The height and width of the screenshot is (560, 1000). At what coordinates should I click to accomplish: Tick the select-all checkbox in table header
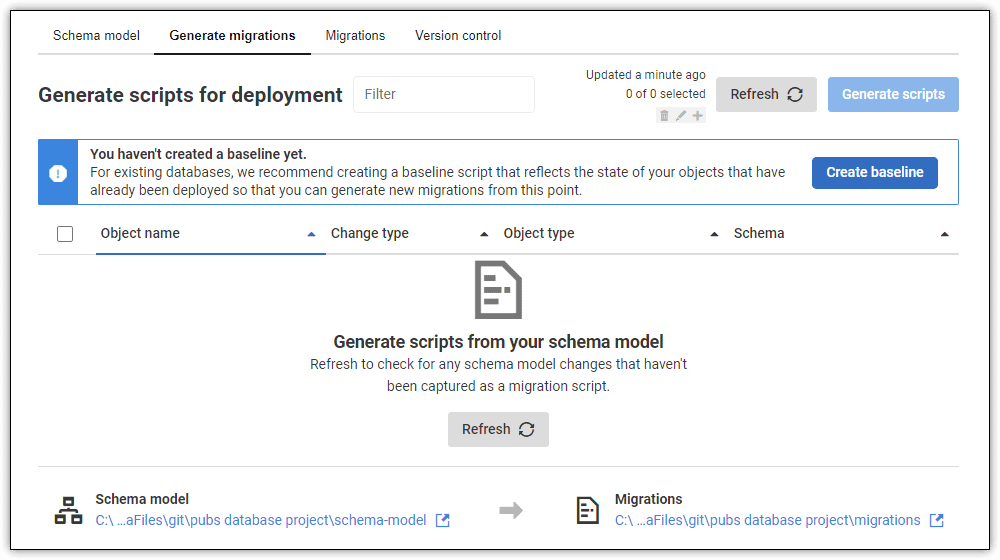click(x=65, y=234)
